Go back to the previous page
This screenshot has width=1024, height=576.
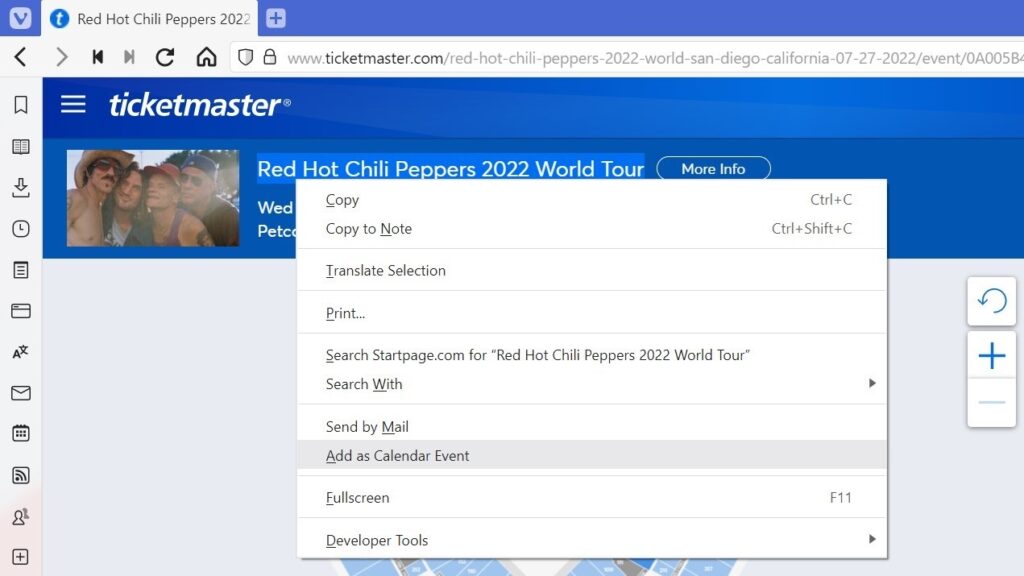21,57
